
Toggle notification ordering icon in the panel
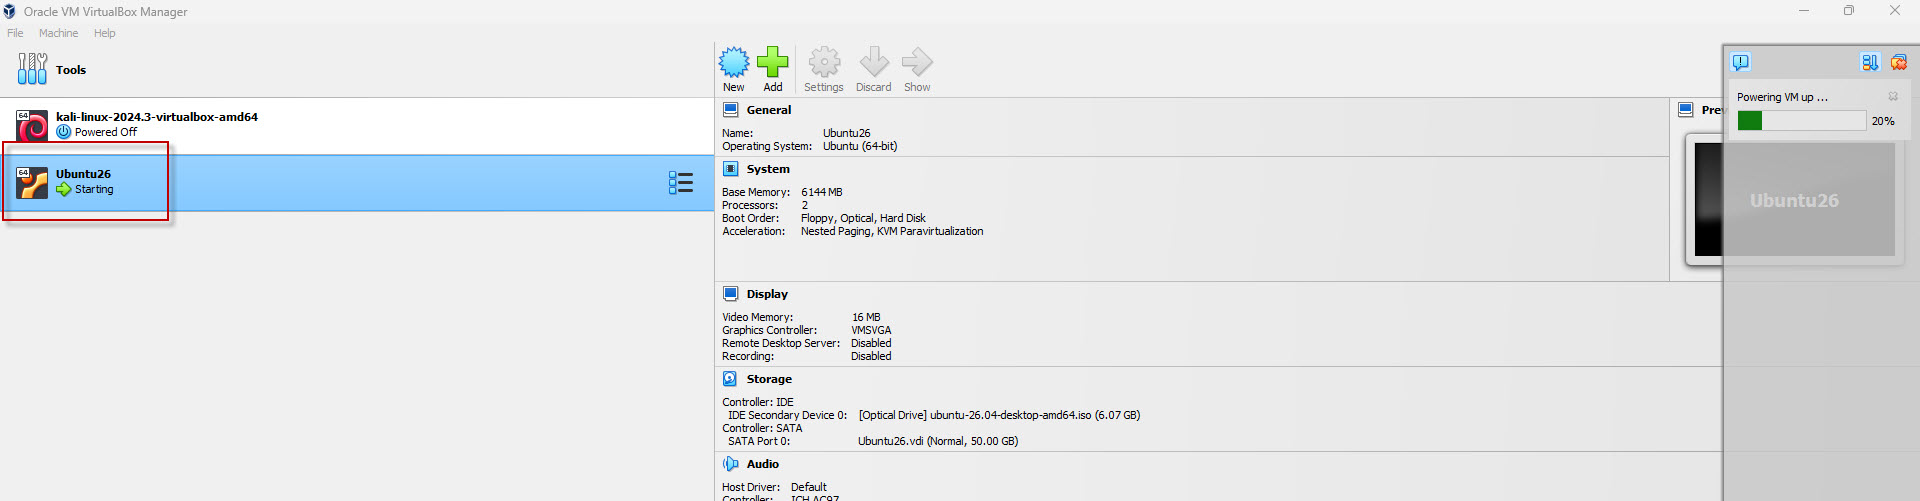tap(1870, 62)
